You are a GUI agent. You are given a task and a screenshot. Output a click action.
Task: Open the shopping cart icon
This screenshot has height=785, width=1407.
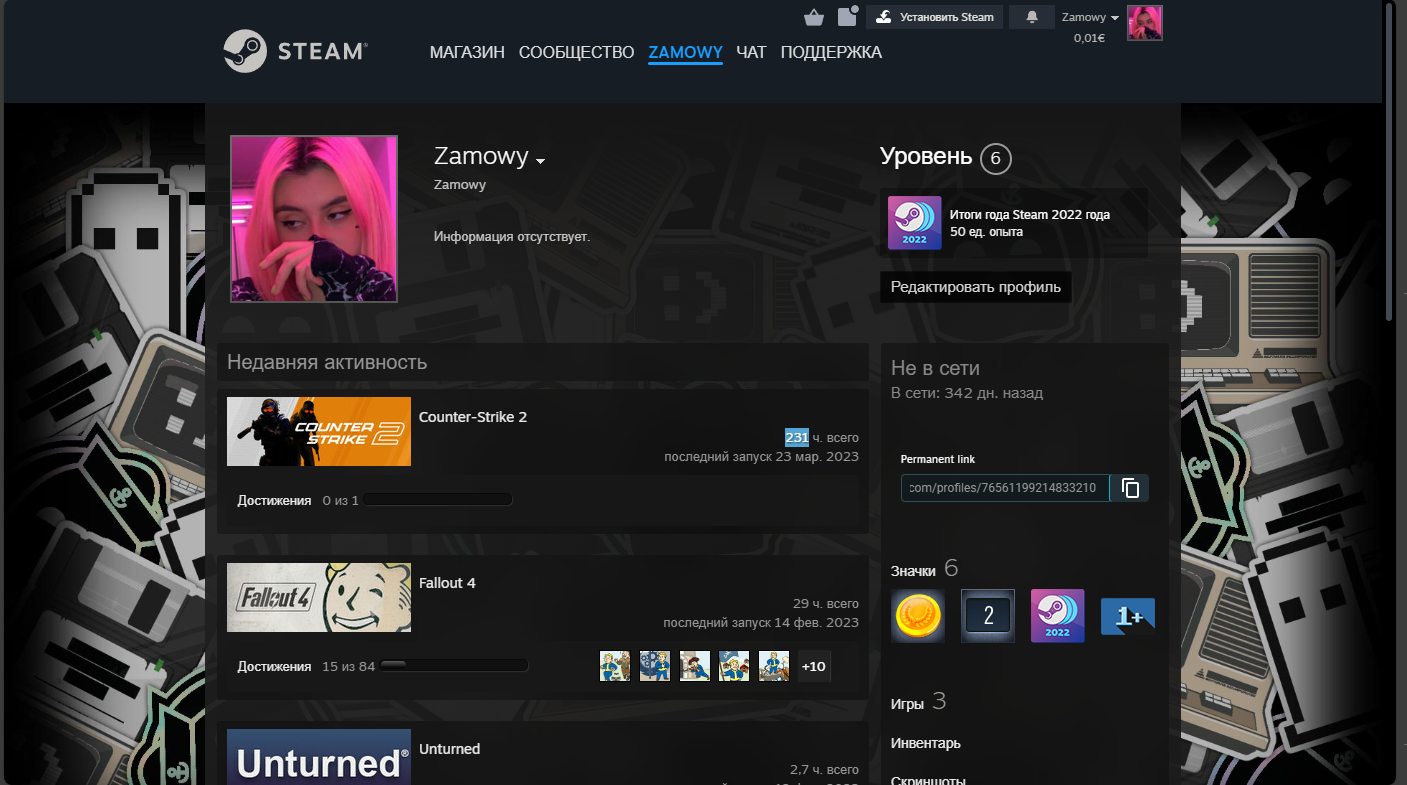point(814,17)
